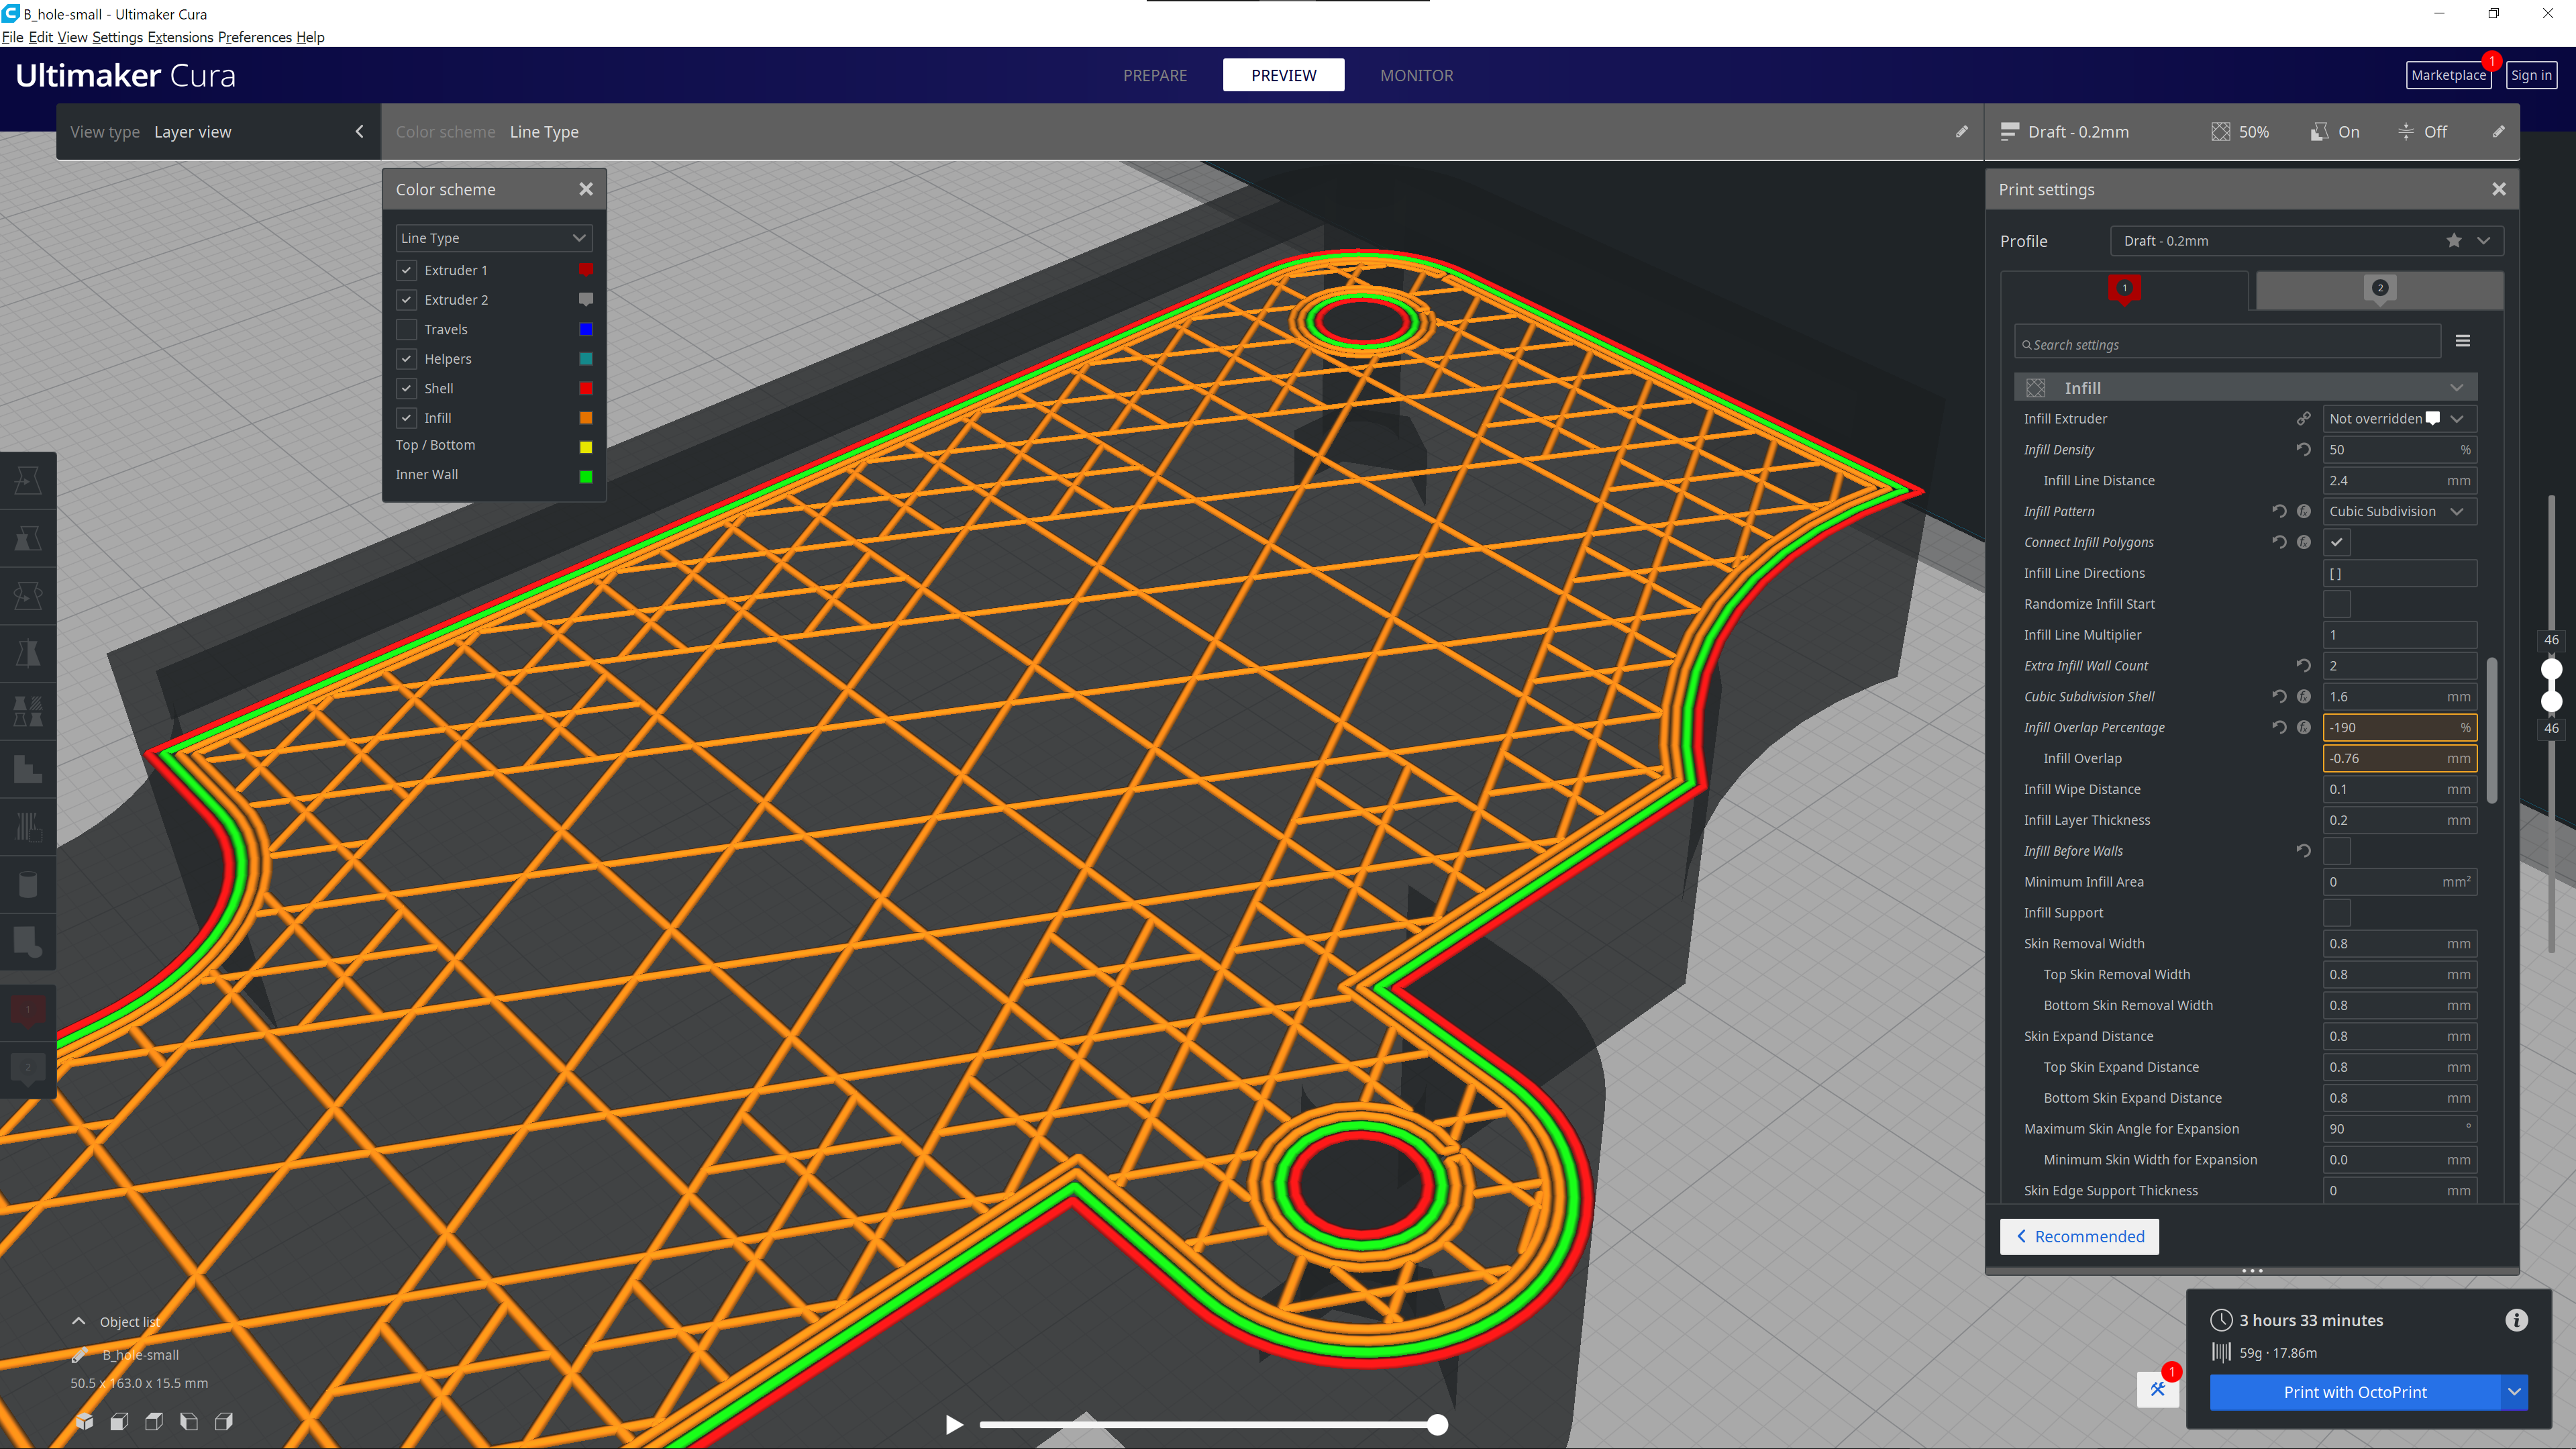The image size is (2576, 1449).
Task: Open the Infill Extruder dropdown
Action: pos(2399,419)
